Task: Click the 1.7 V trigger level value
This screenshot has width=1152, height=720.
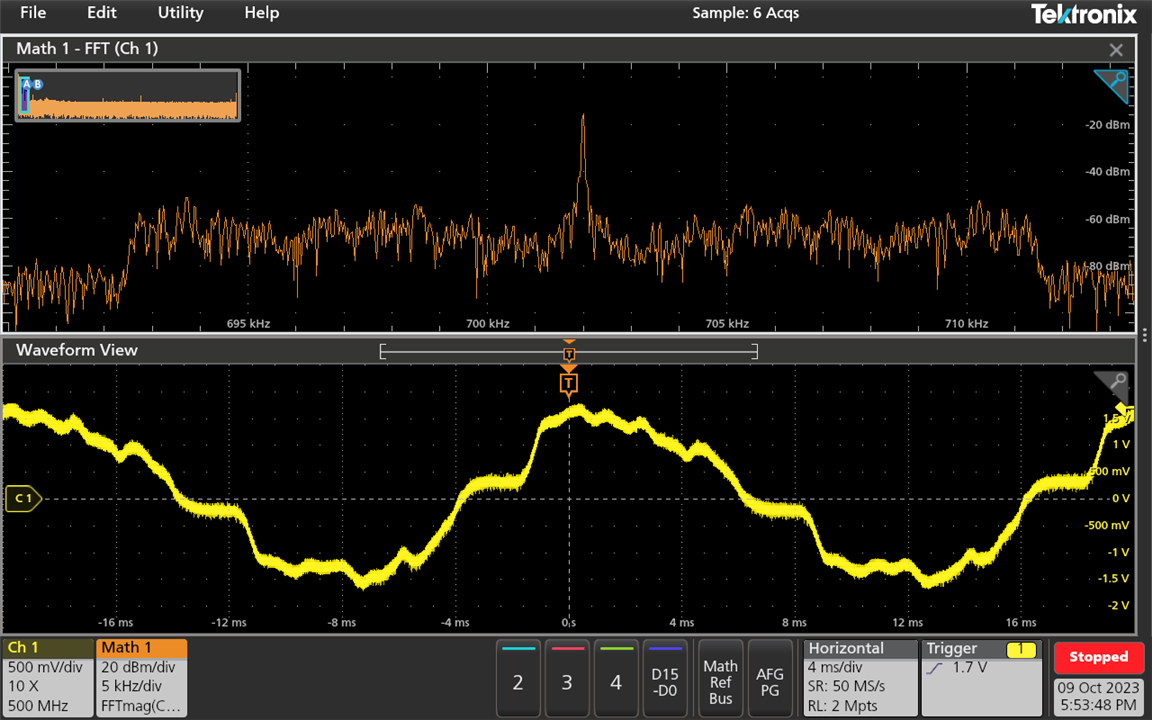Action: 971,668
